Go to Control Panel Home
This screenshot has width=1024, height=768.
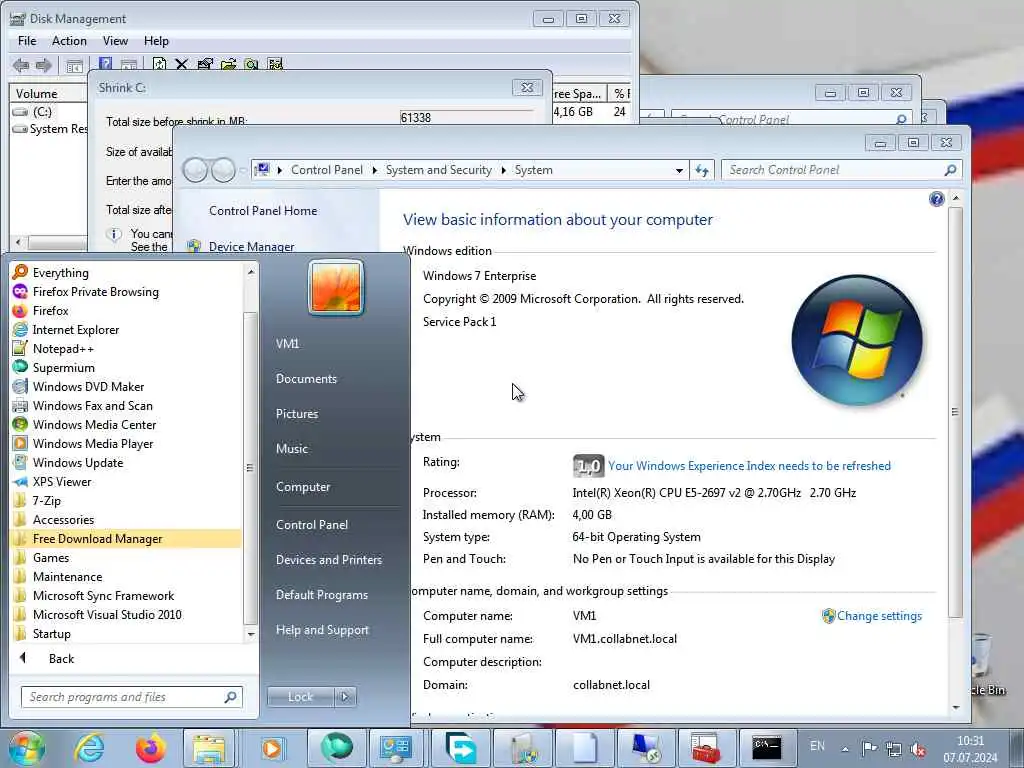263,211
